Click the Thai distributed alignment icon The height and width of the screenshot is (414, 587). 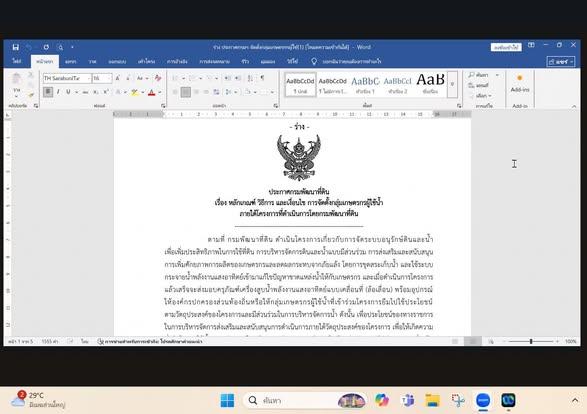click(216, 92)
